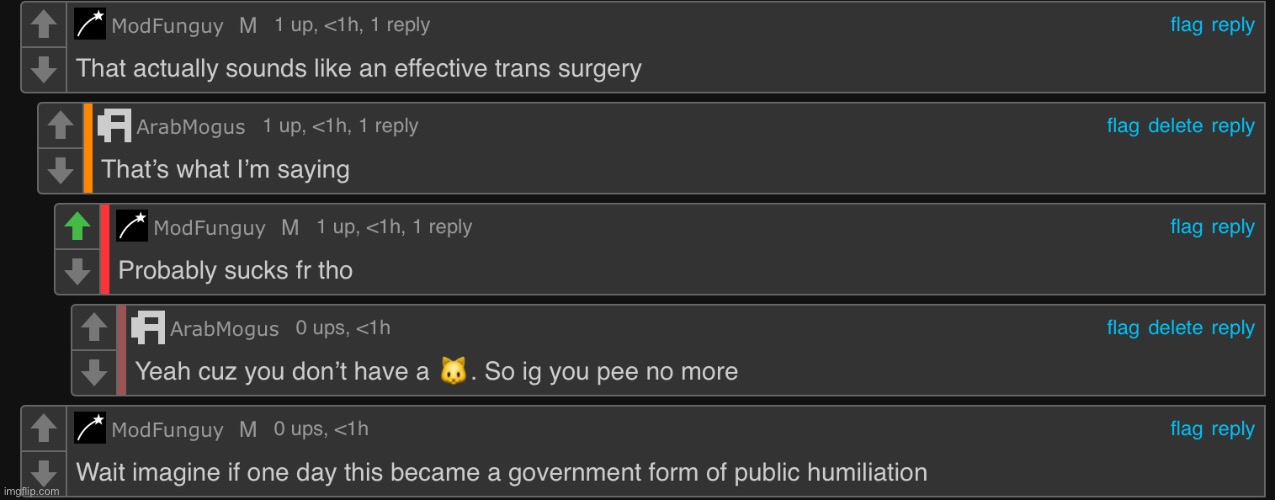1275x500 pixels.
Task: Open ArabMogus profile from 'That's what I'm saying'
Action: pyautogui.click(x=190, y=127)
